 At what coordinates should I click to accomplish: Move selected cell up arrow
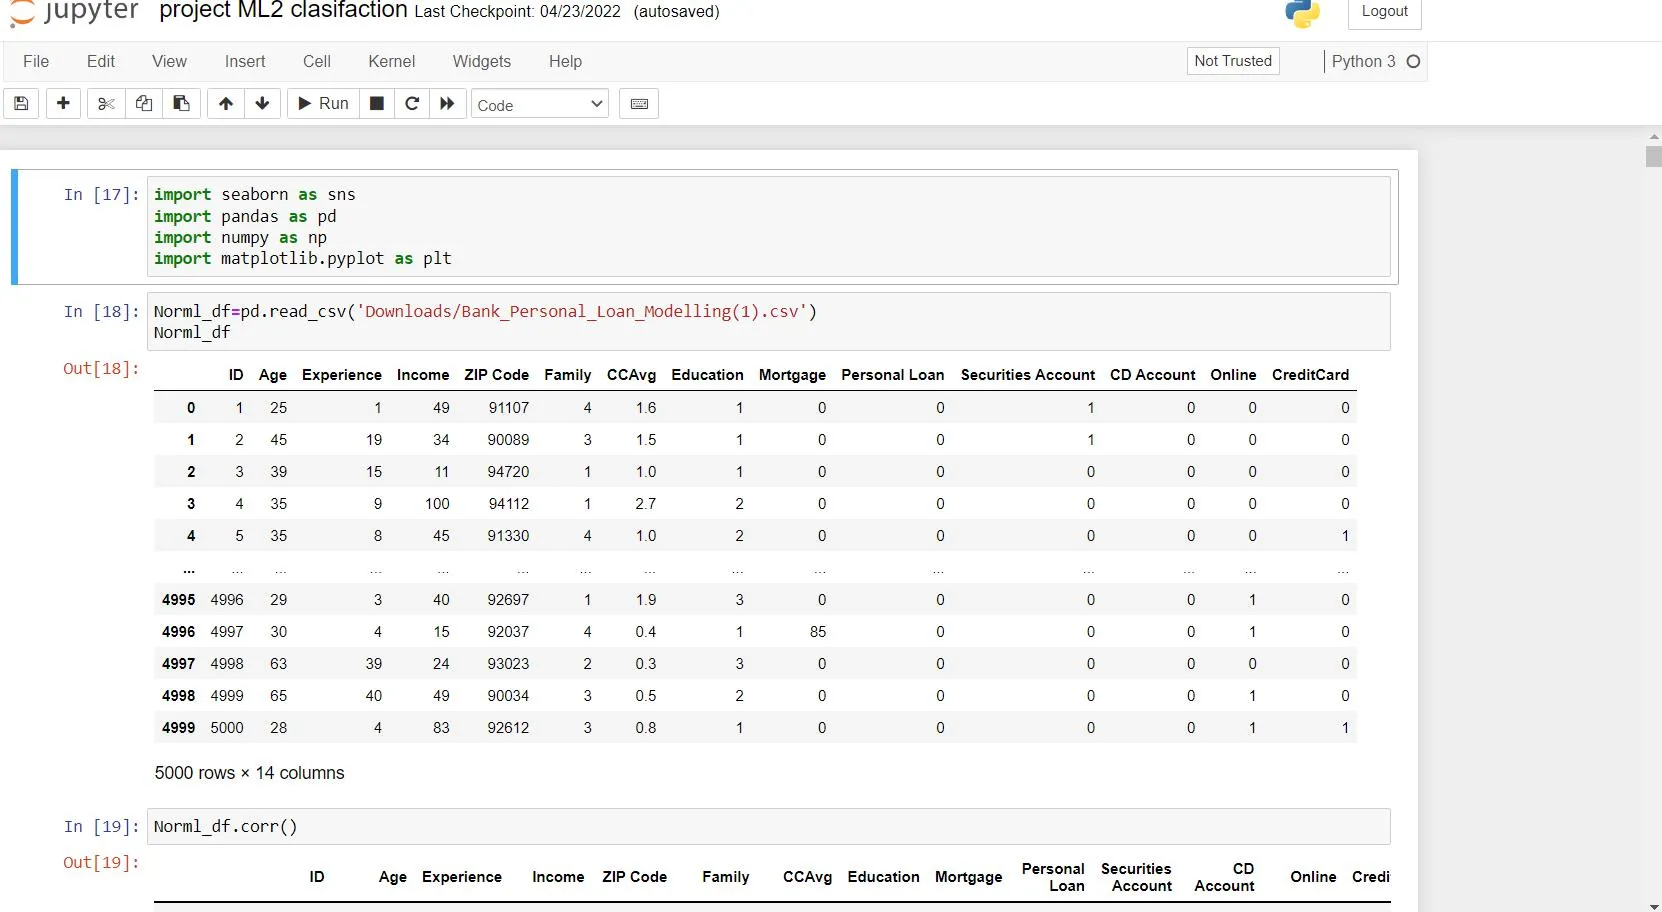coord(226,104)
